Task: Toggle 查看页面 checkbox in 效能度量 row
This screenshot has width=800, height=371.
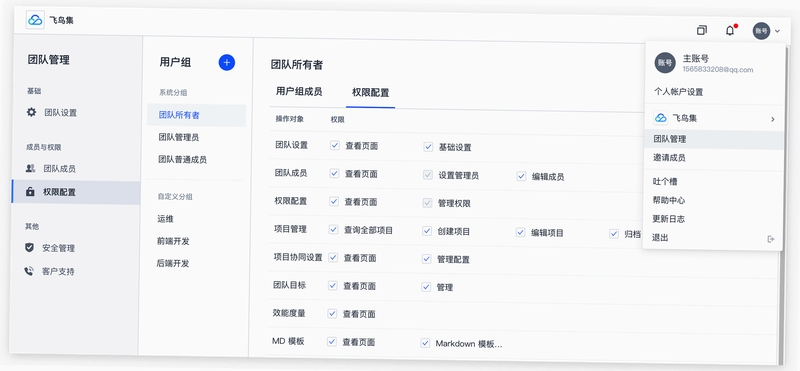Action: point(332,313)
